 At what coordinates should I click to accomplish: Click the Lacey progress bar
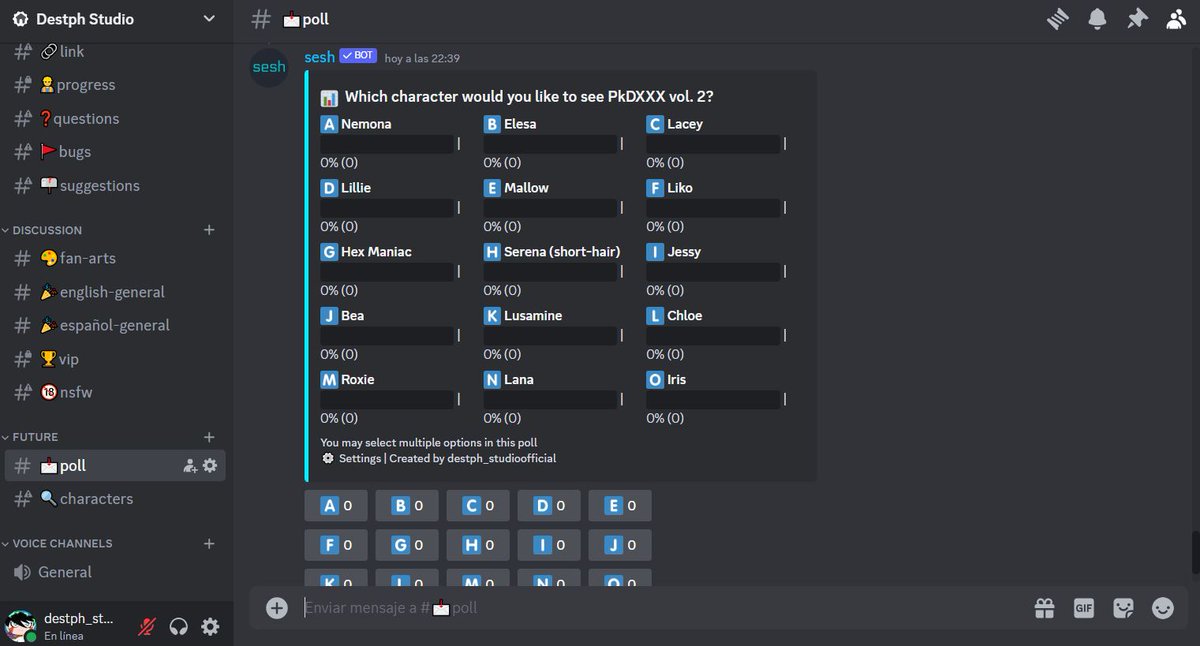pyautogui.click(x=713, y=144)
